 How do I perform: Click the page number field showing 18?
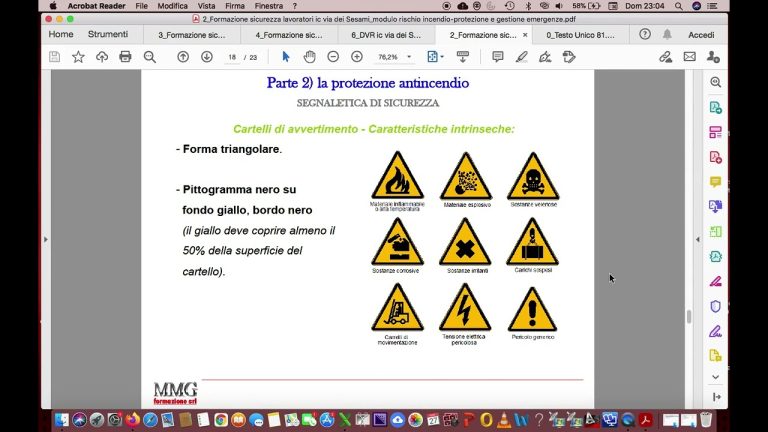233,57
